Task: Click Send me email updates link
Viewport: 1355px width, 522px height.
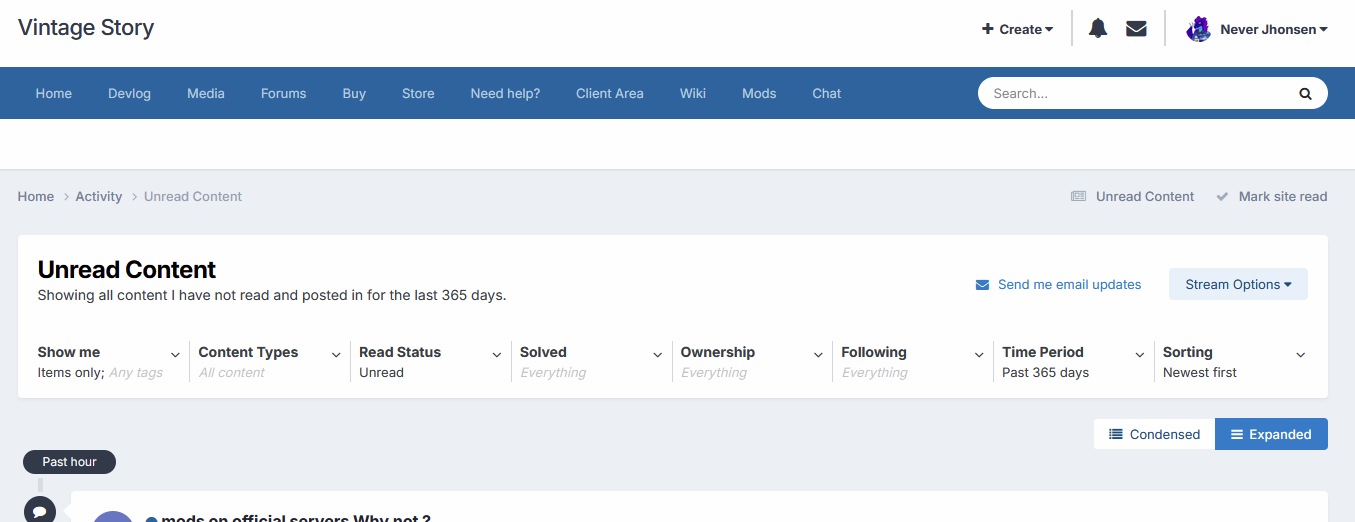Action: 1058,284
